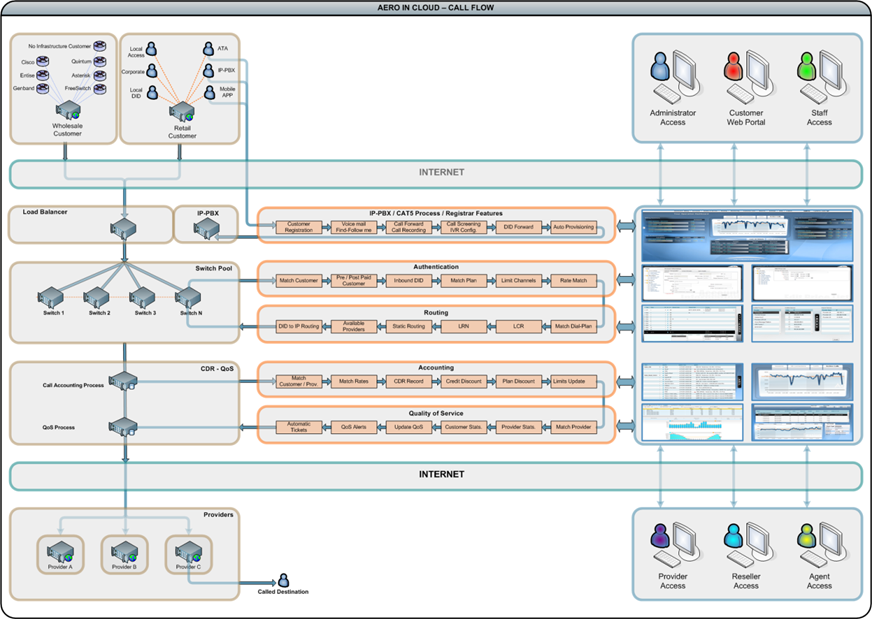Select the LCR routing step box

click(518, 326)
